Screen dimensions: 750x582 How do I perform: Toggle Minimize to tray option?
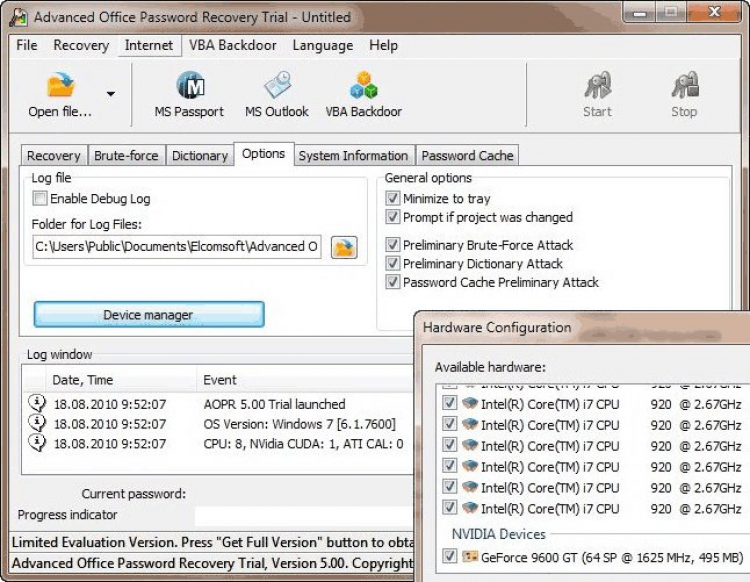[x=392, y=198]
